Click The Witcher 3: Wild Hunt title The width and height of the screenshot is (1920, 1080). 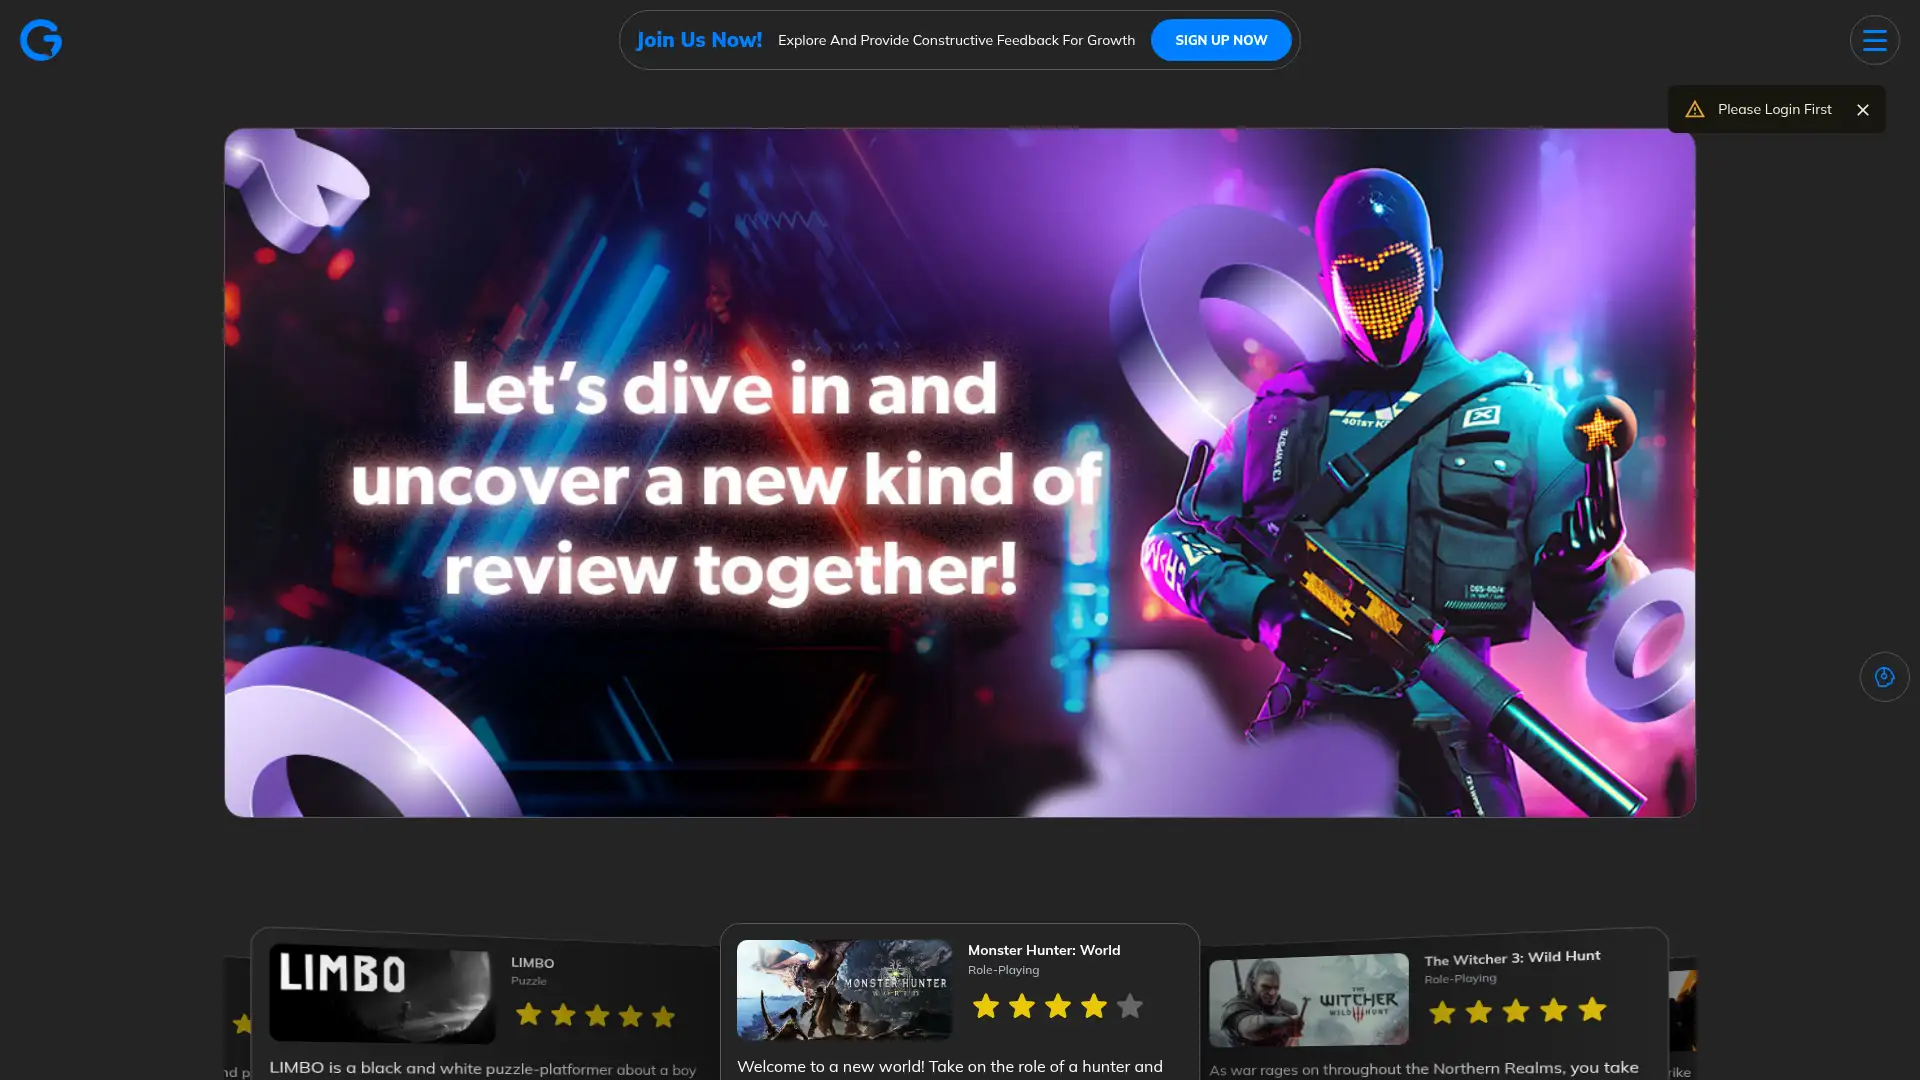pyautogui.click(x=1513, y=956)
